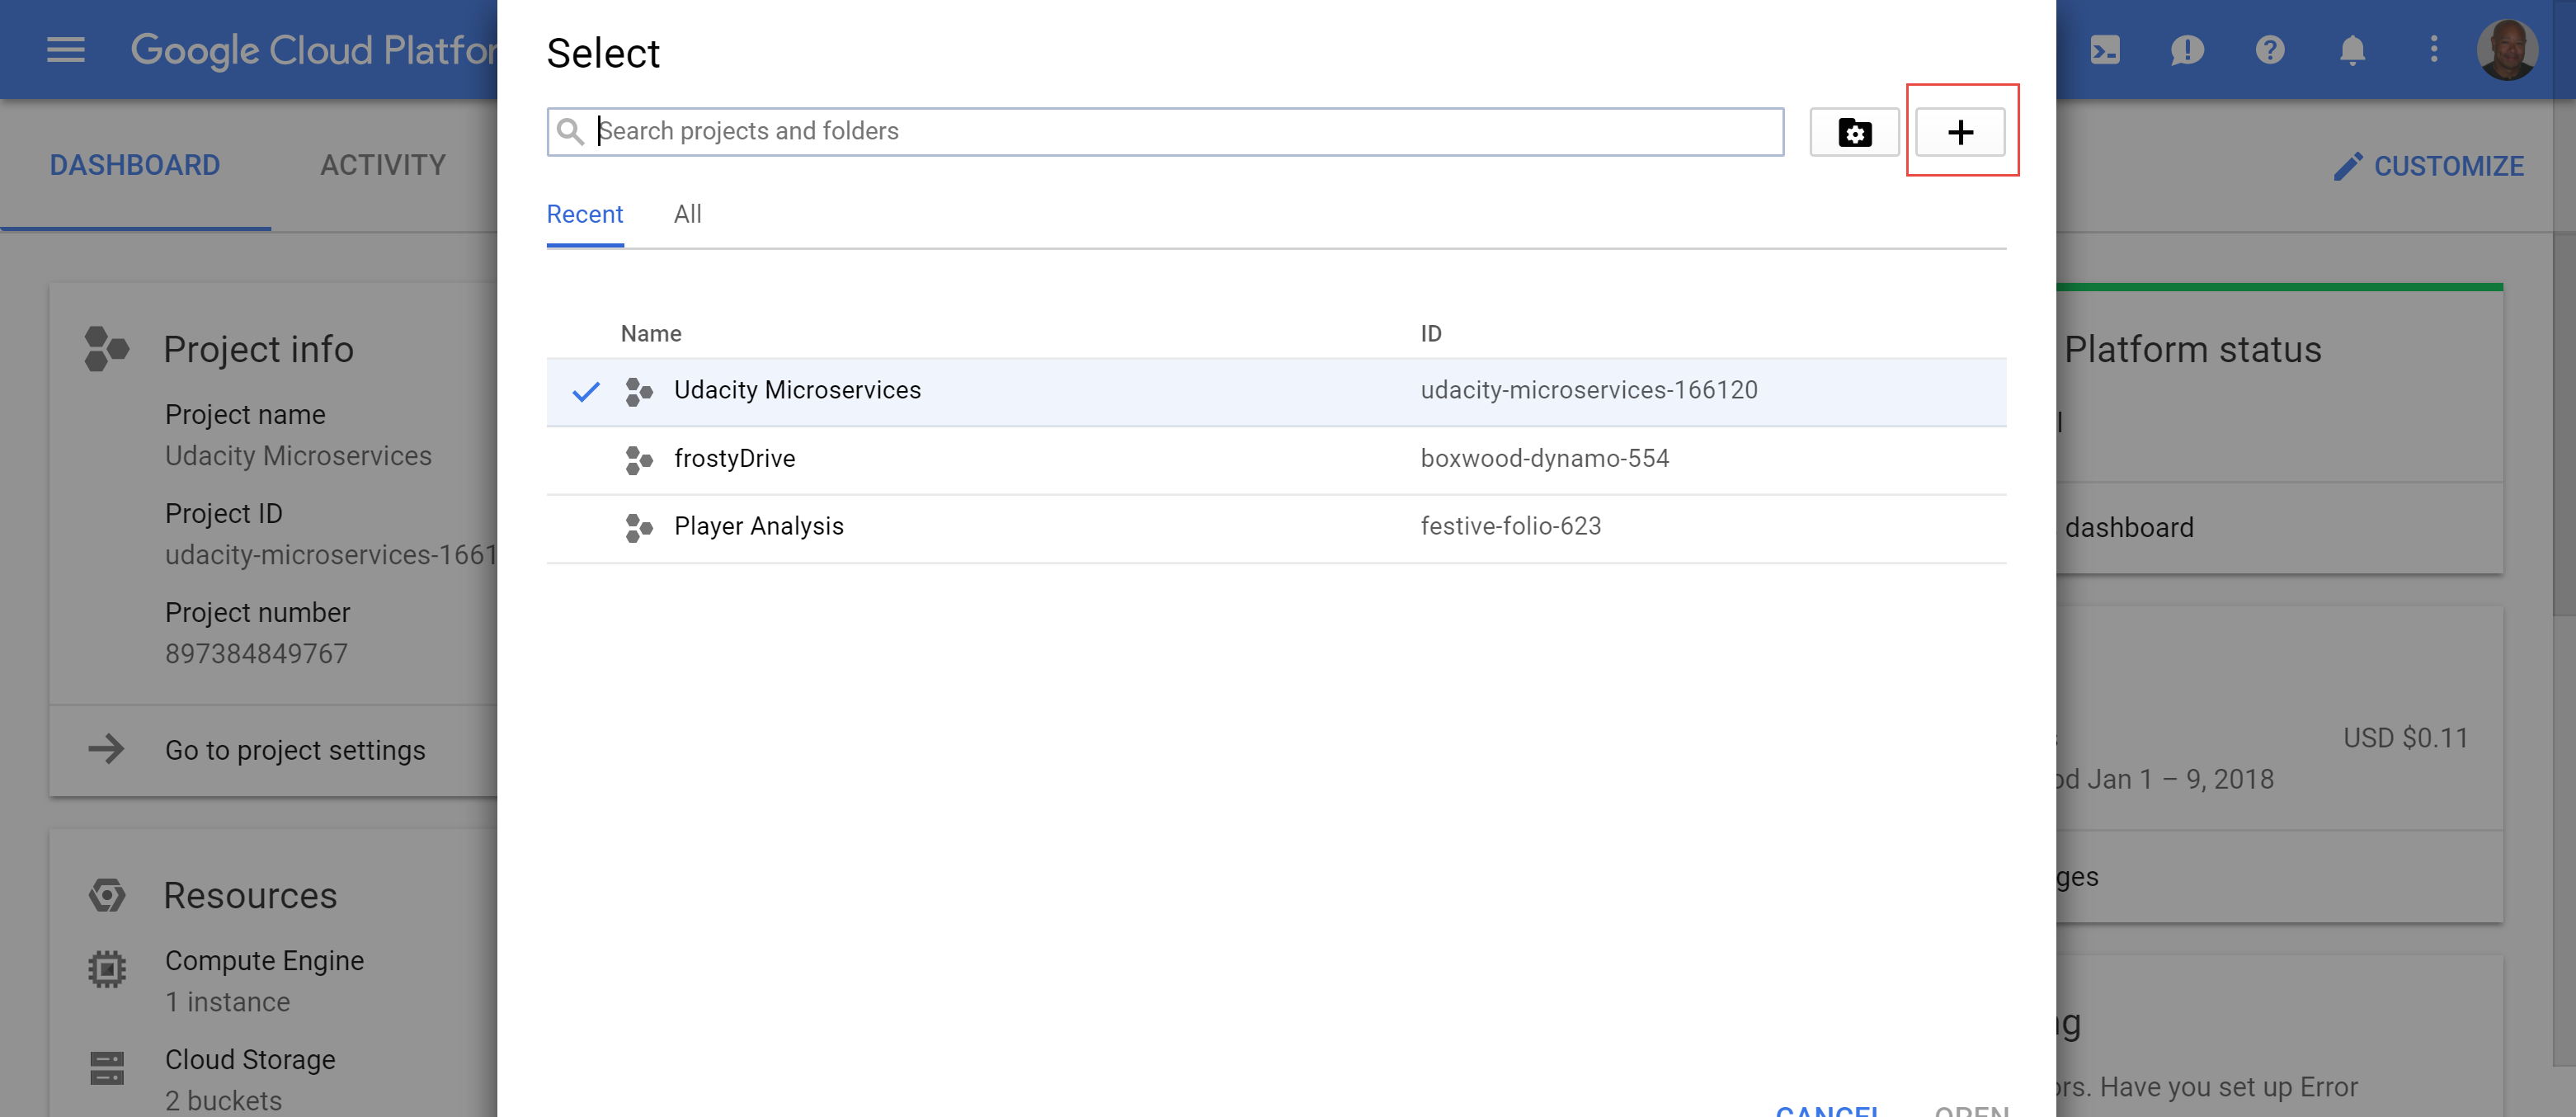Switch to the All tab

click(687, 214)
